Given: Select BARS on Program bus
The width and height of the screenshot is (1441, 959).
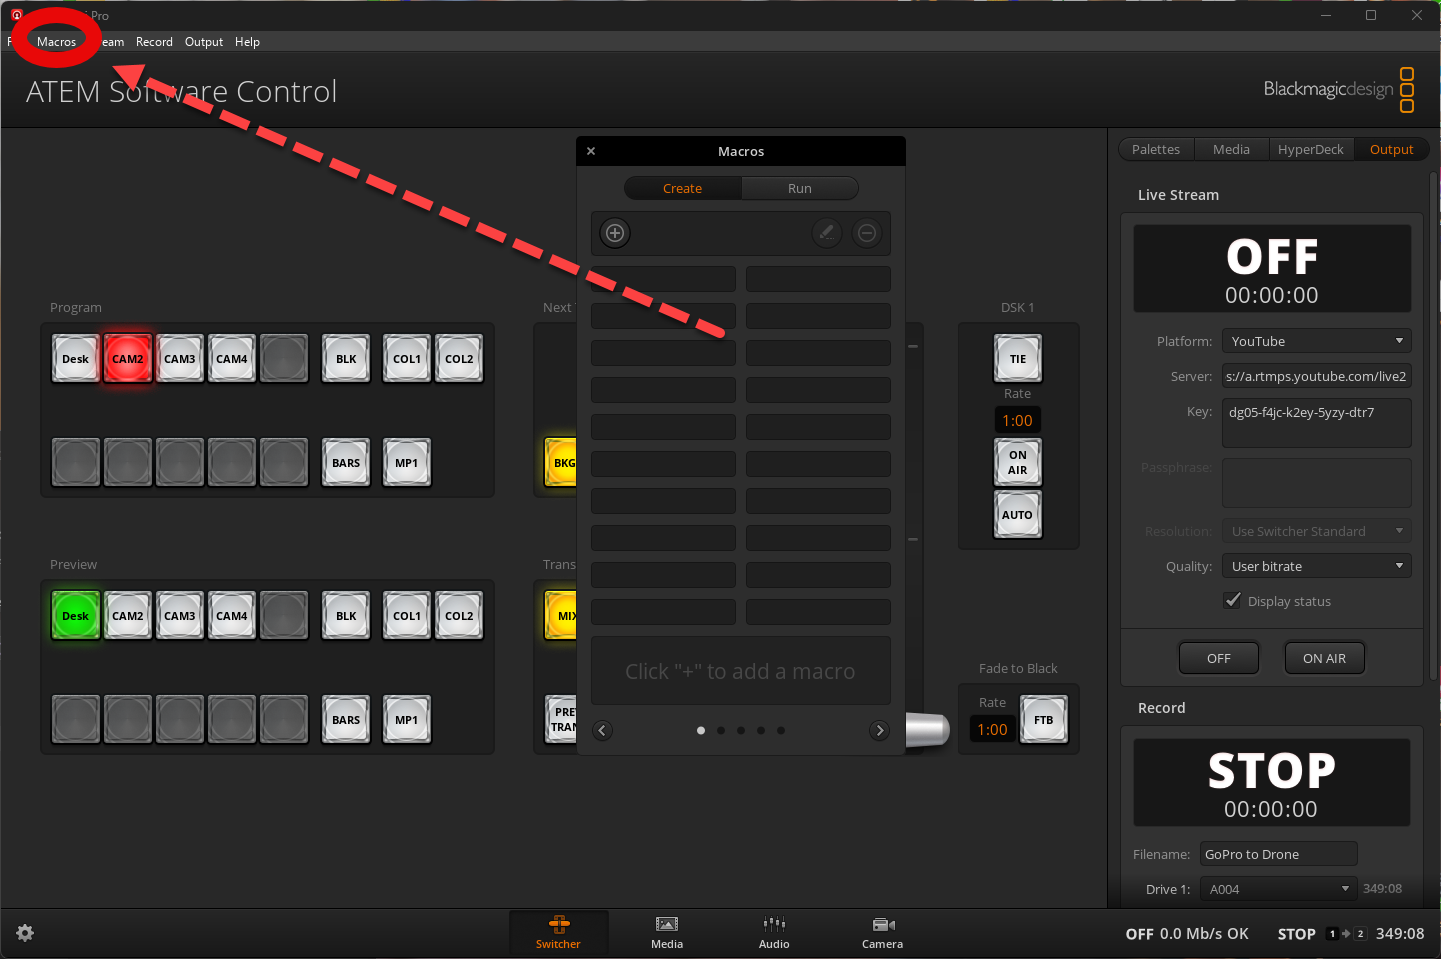Looking at the screenshot, I should click(x=346, y=463).
